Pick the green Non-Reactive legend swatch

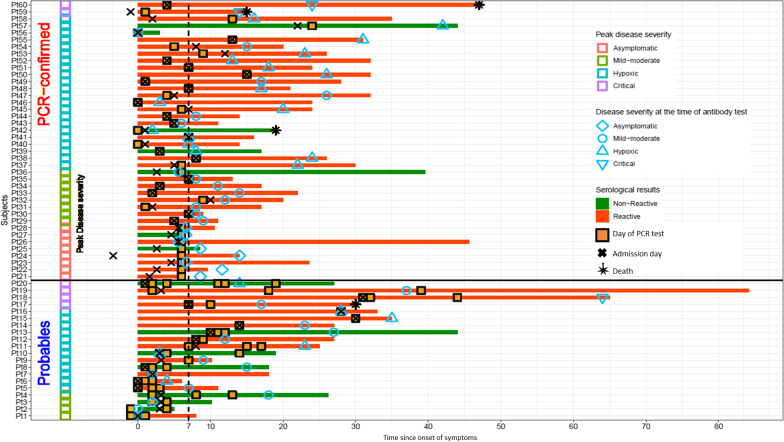click(602, 203)
